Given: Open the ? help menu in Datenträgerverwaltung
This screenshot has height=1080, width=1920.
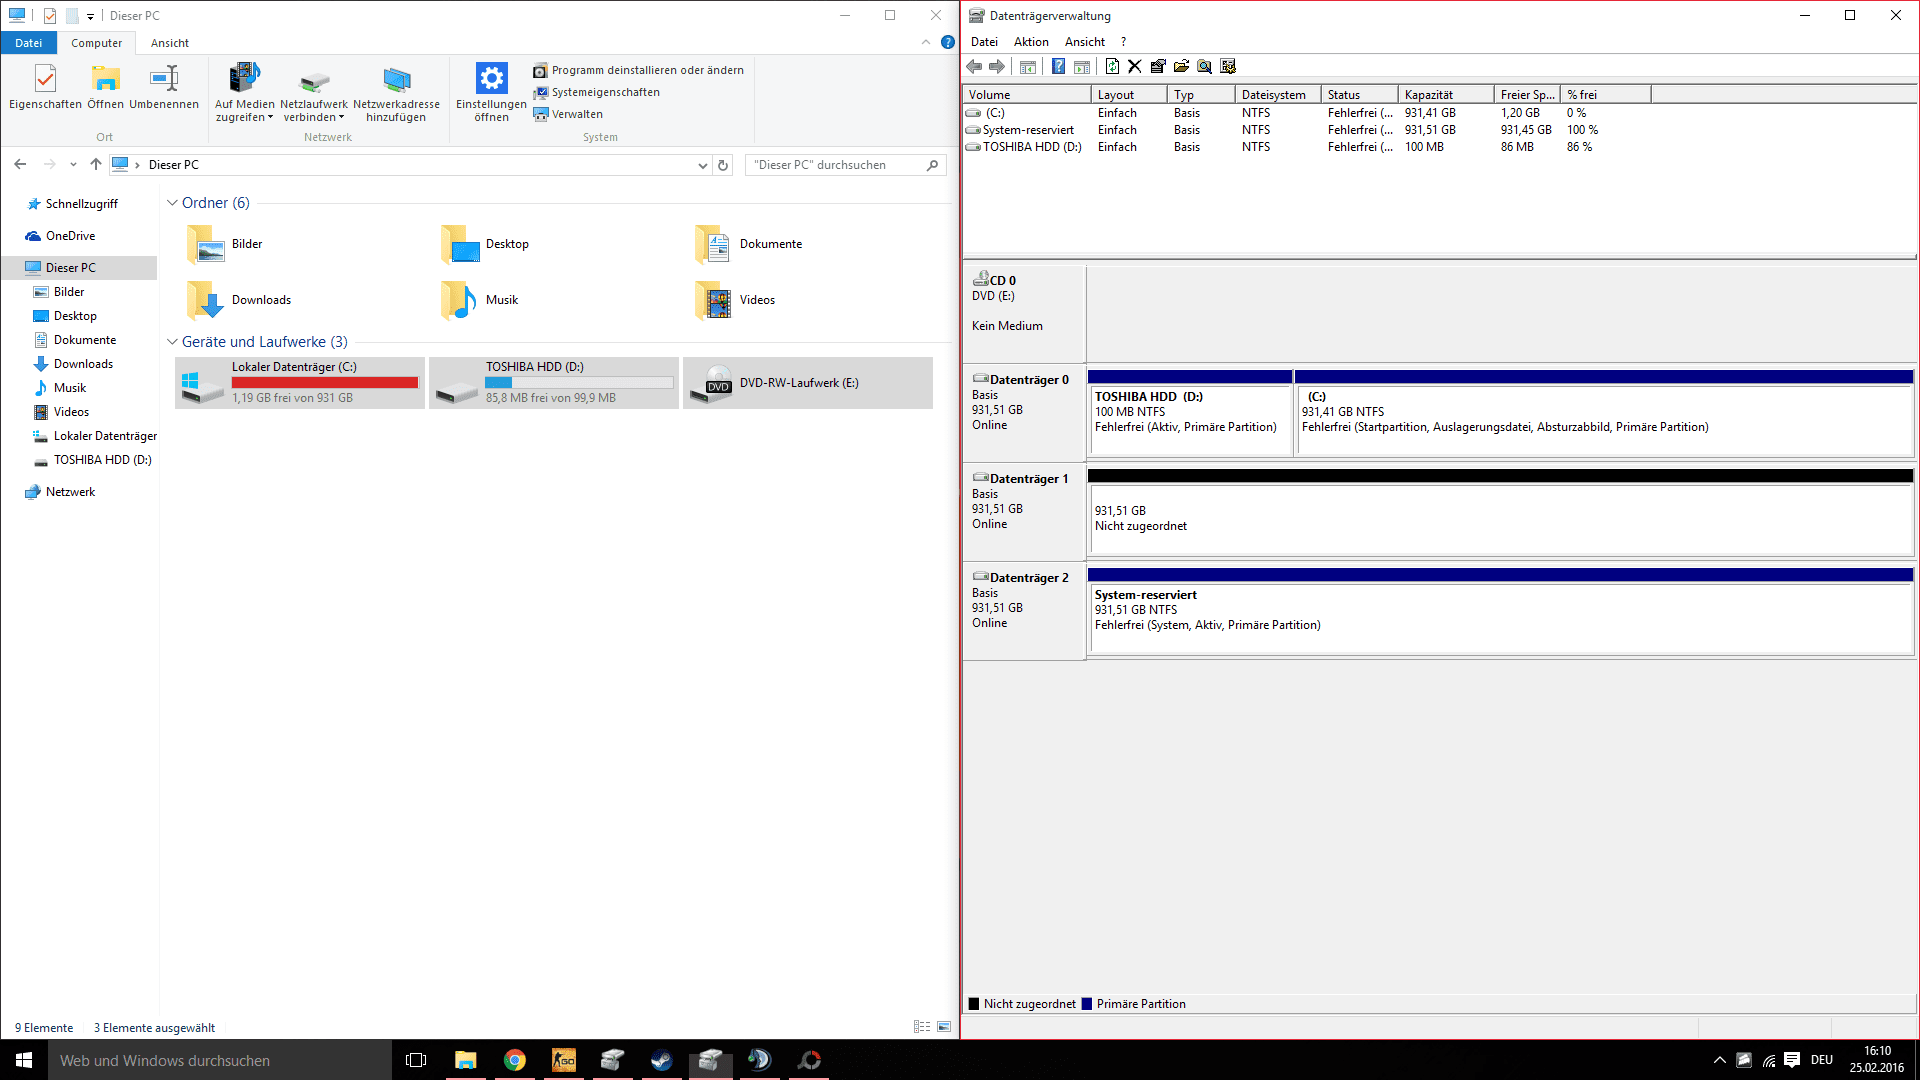Looking at the screenshot, I should coord(1123,42).
